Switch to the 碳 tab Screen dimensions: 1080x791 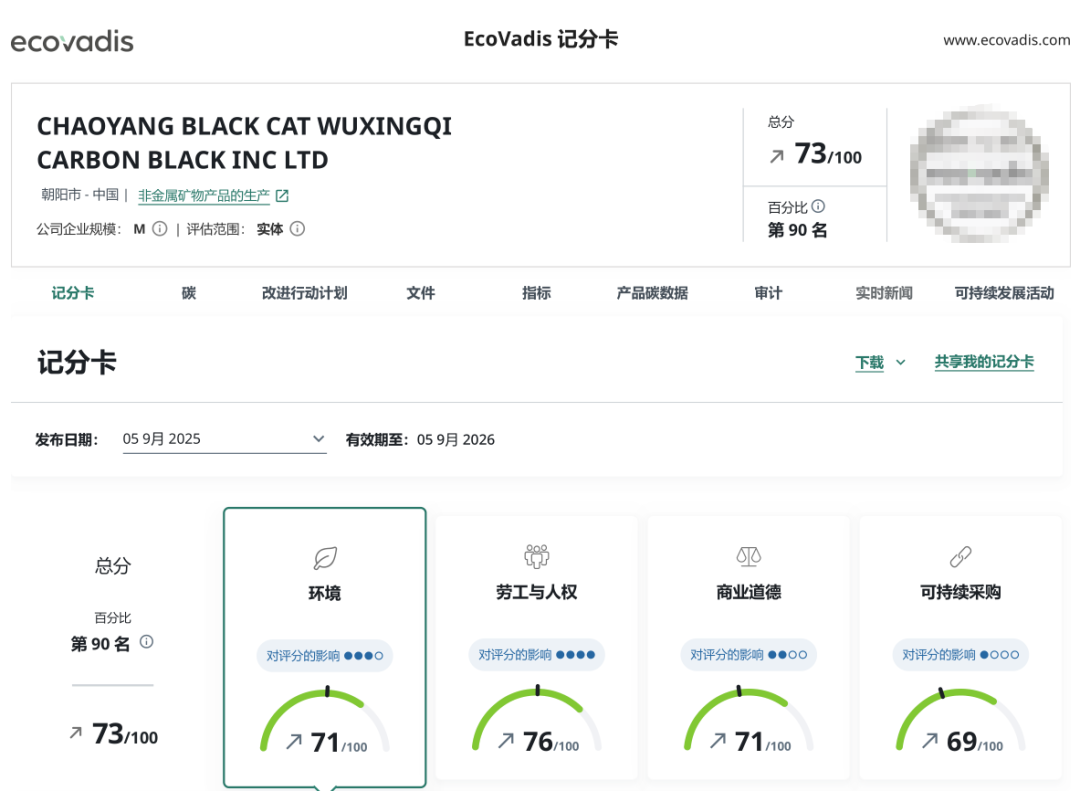tap(187, 293)
